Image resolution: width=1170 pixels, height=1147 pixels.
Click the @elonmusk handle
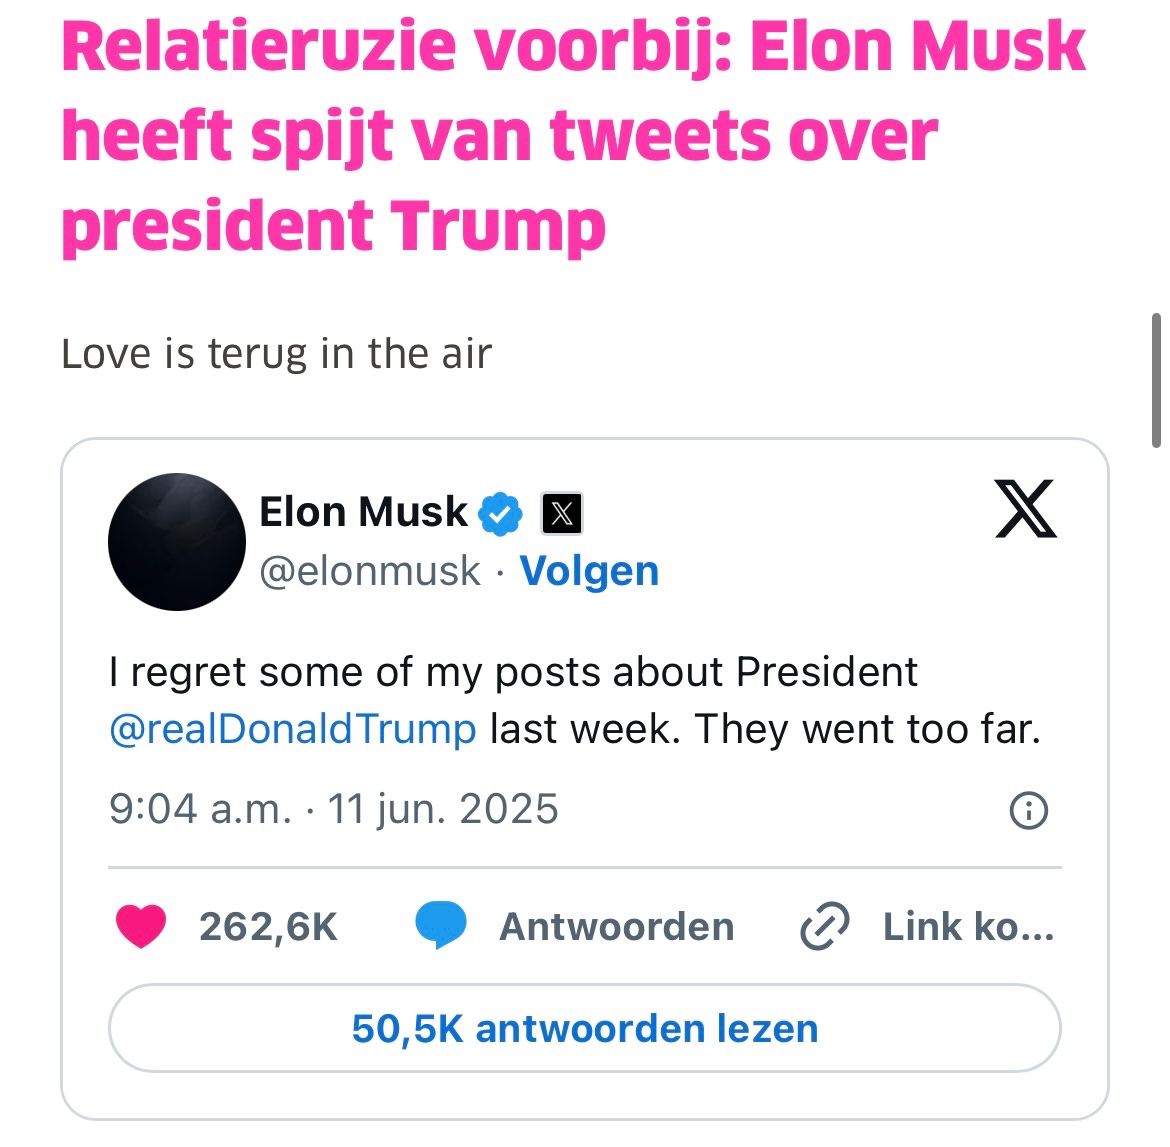coord(370,571)
